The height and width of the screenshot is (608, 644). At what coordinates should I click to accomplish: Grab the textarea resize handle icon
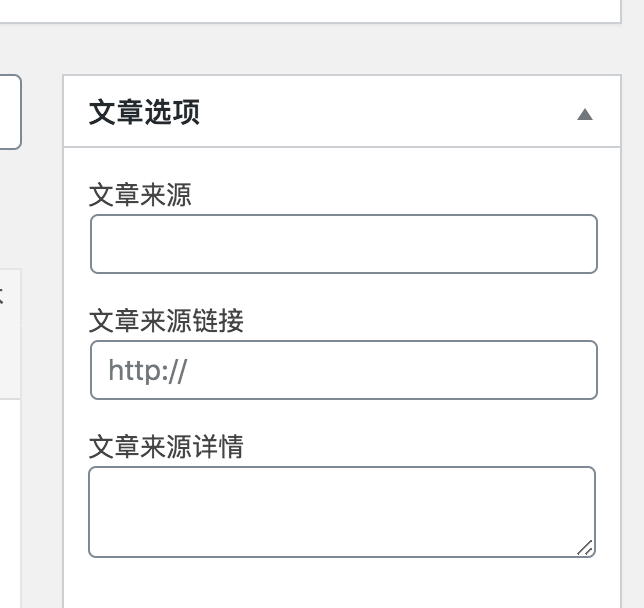click(x=585, y=548)
